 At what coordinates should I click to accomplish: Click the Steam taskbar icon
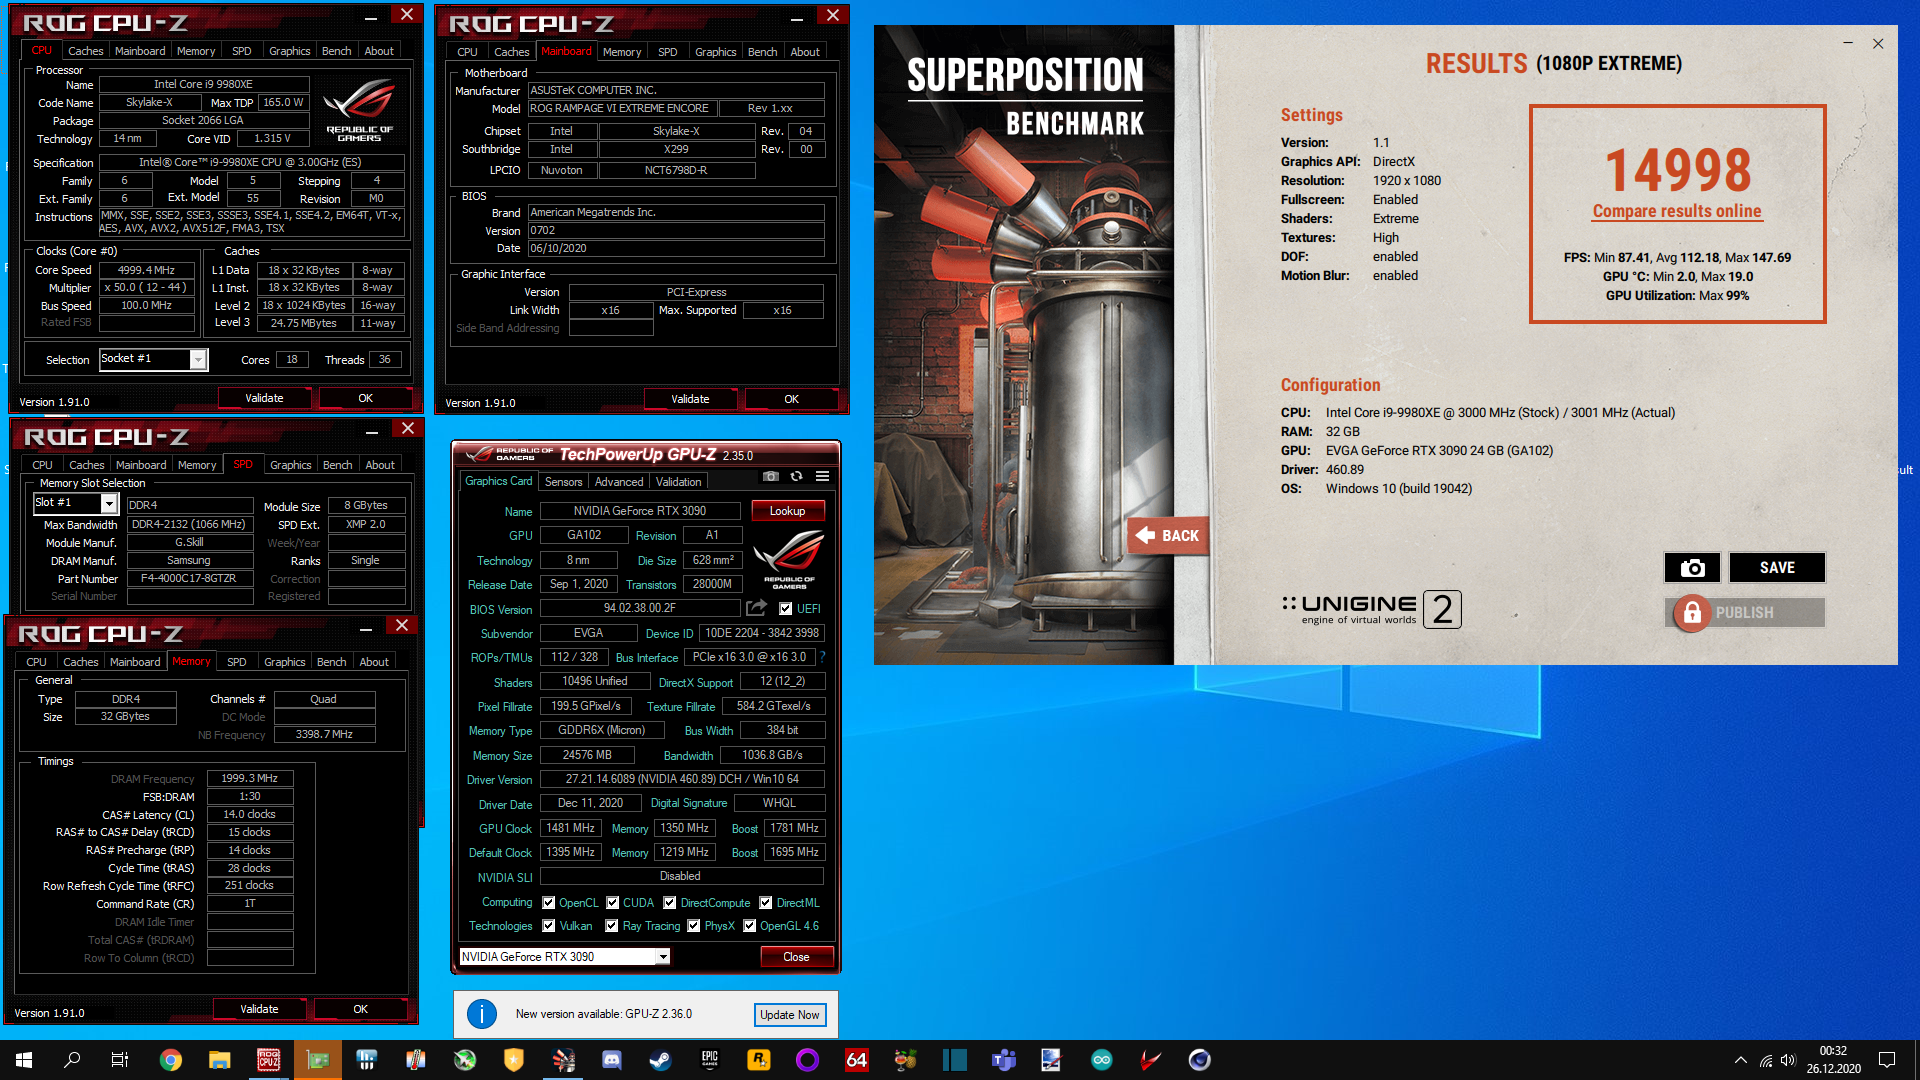tap(661, 1060)
